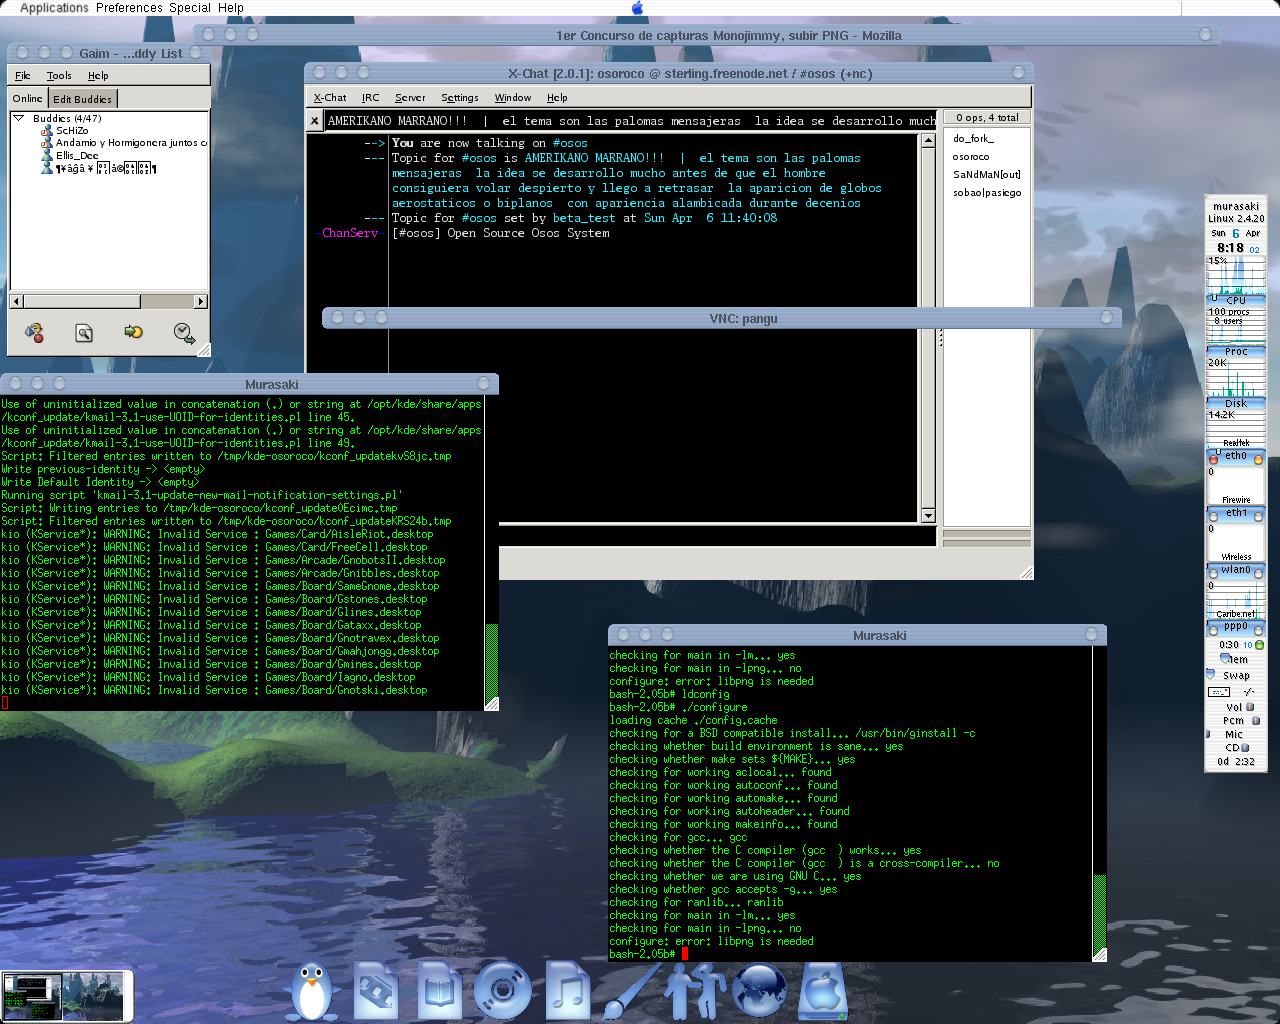Click the buddy icon beside Ellis_Dec
This screenshot has height=1024, width=1280.
point(46,155)
